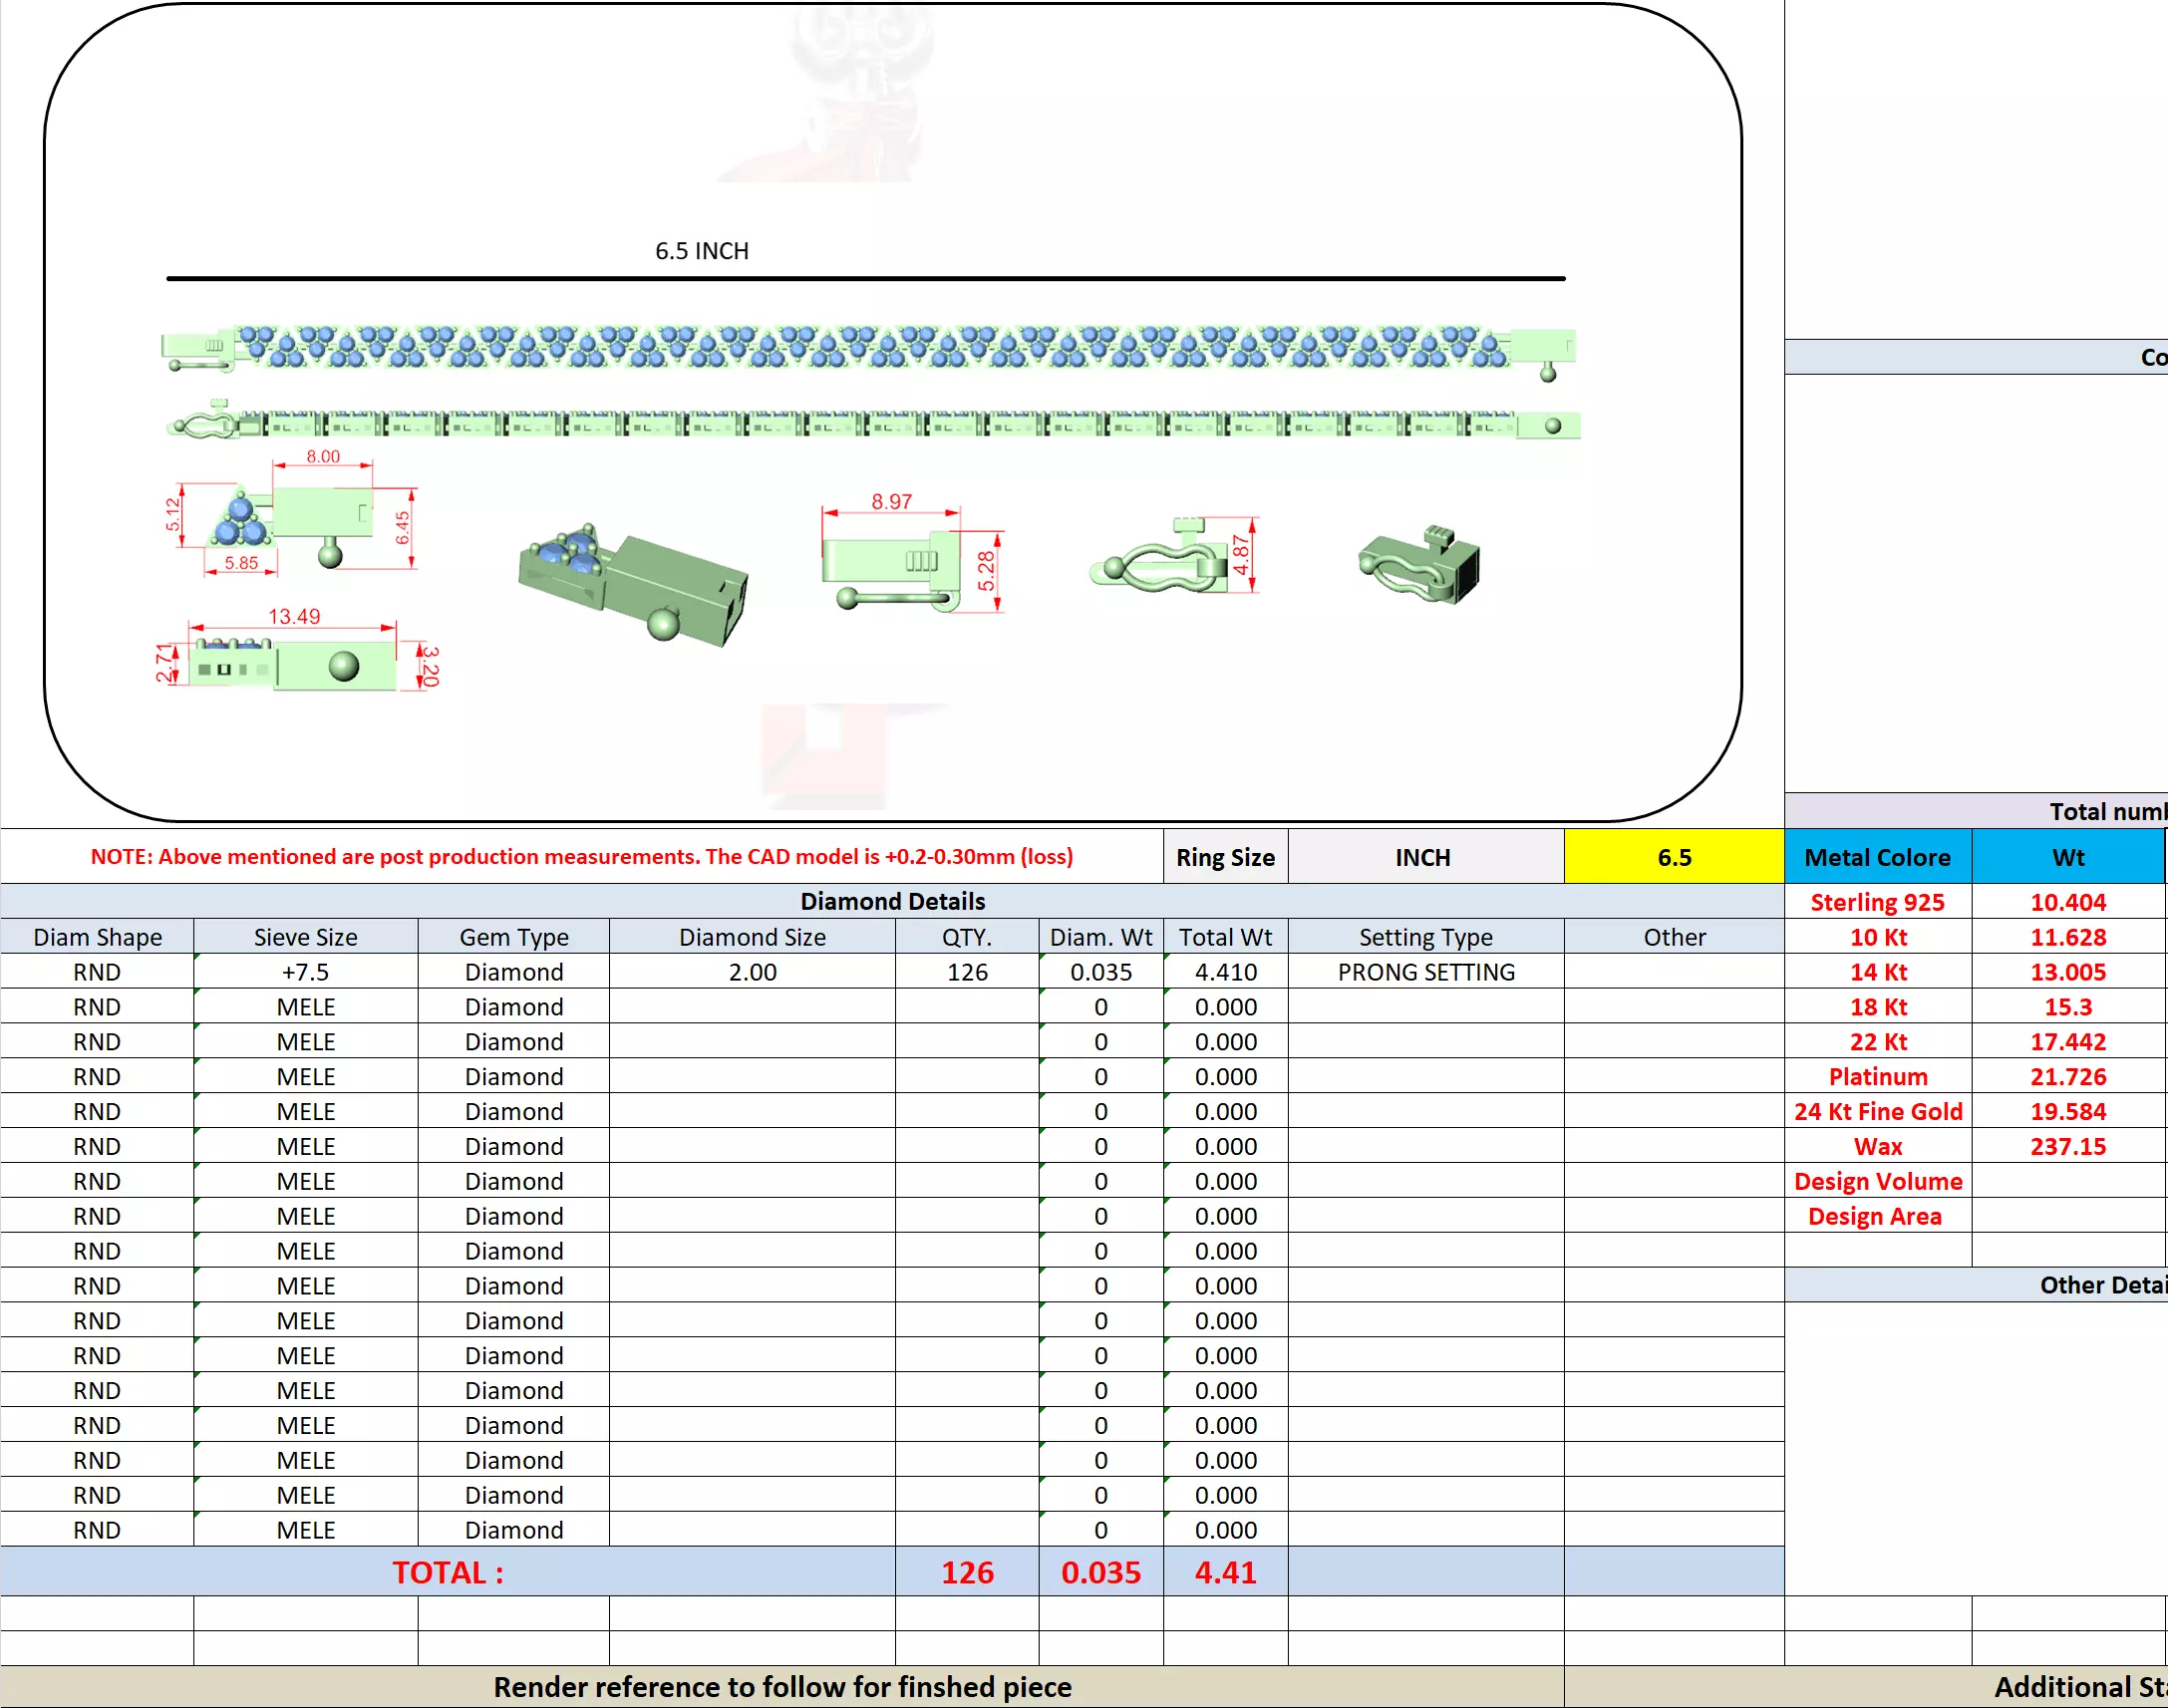Screen dimensions: 2168x1708
Task: Select the Sterling 925 weight 10.404 cell
Action: pyautogui.click(x=2067, y=902)
